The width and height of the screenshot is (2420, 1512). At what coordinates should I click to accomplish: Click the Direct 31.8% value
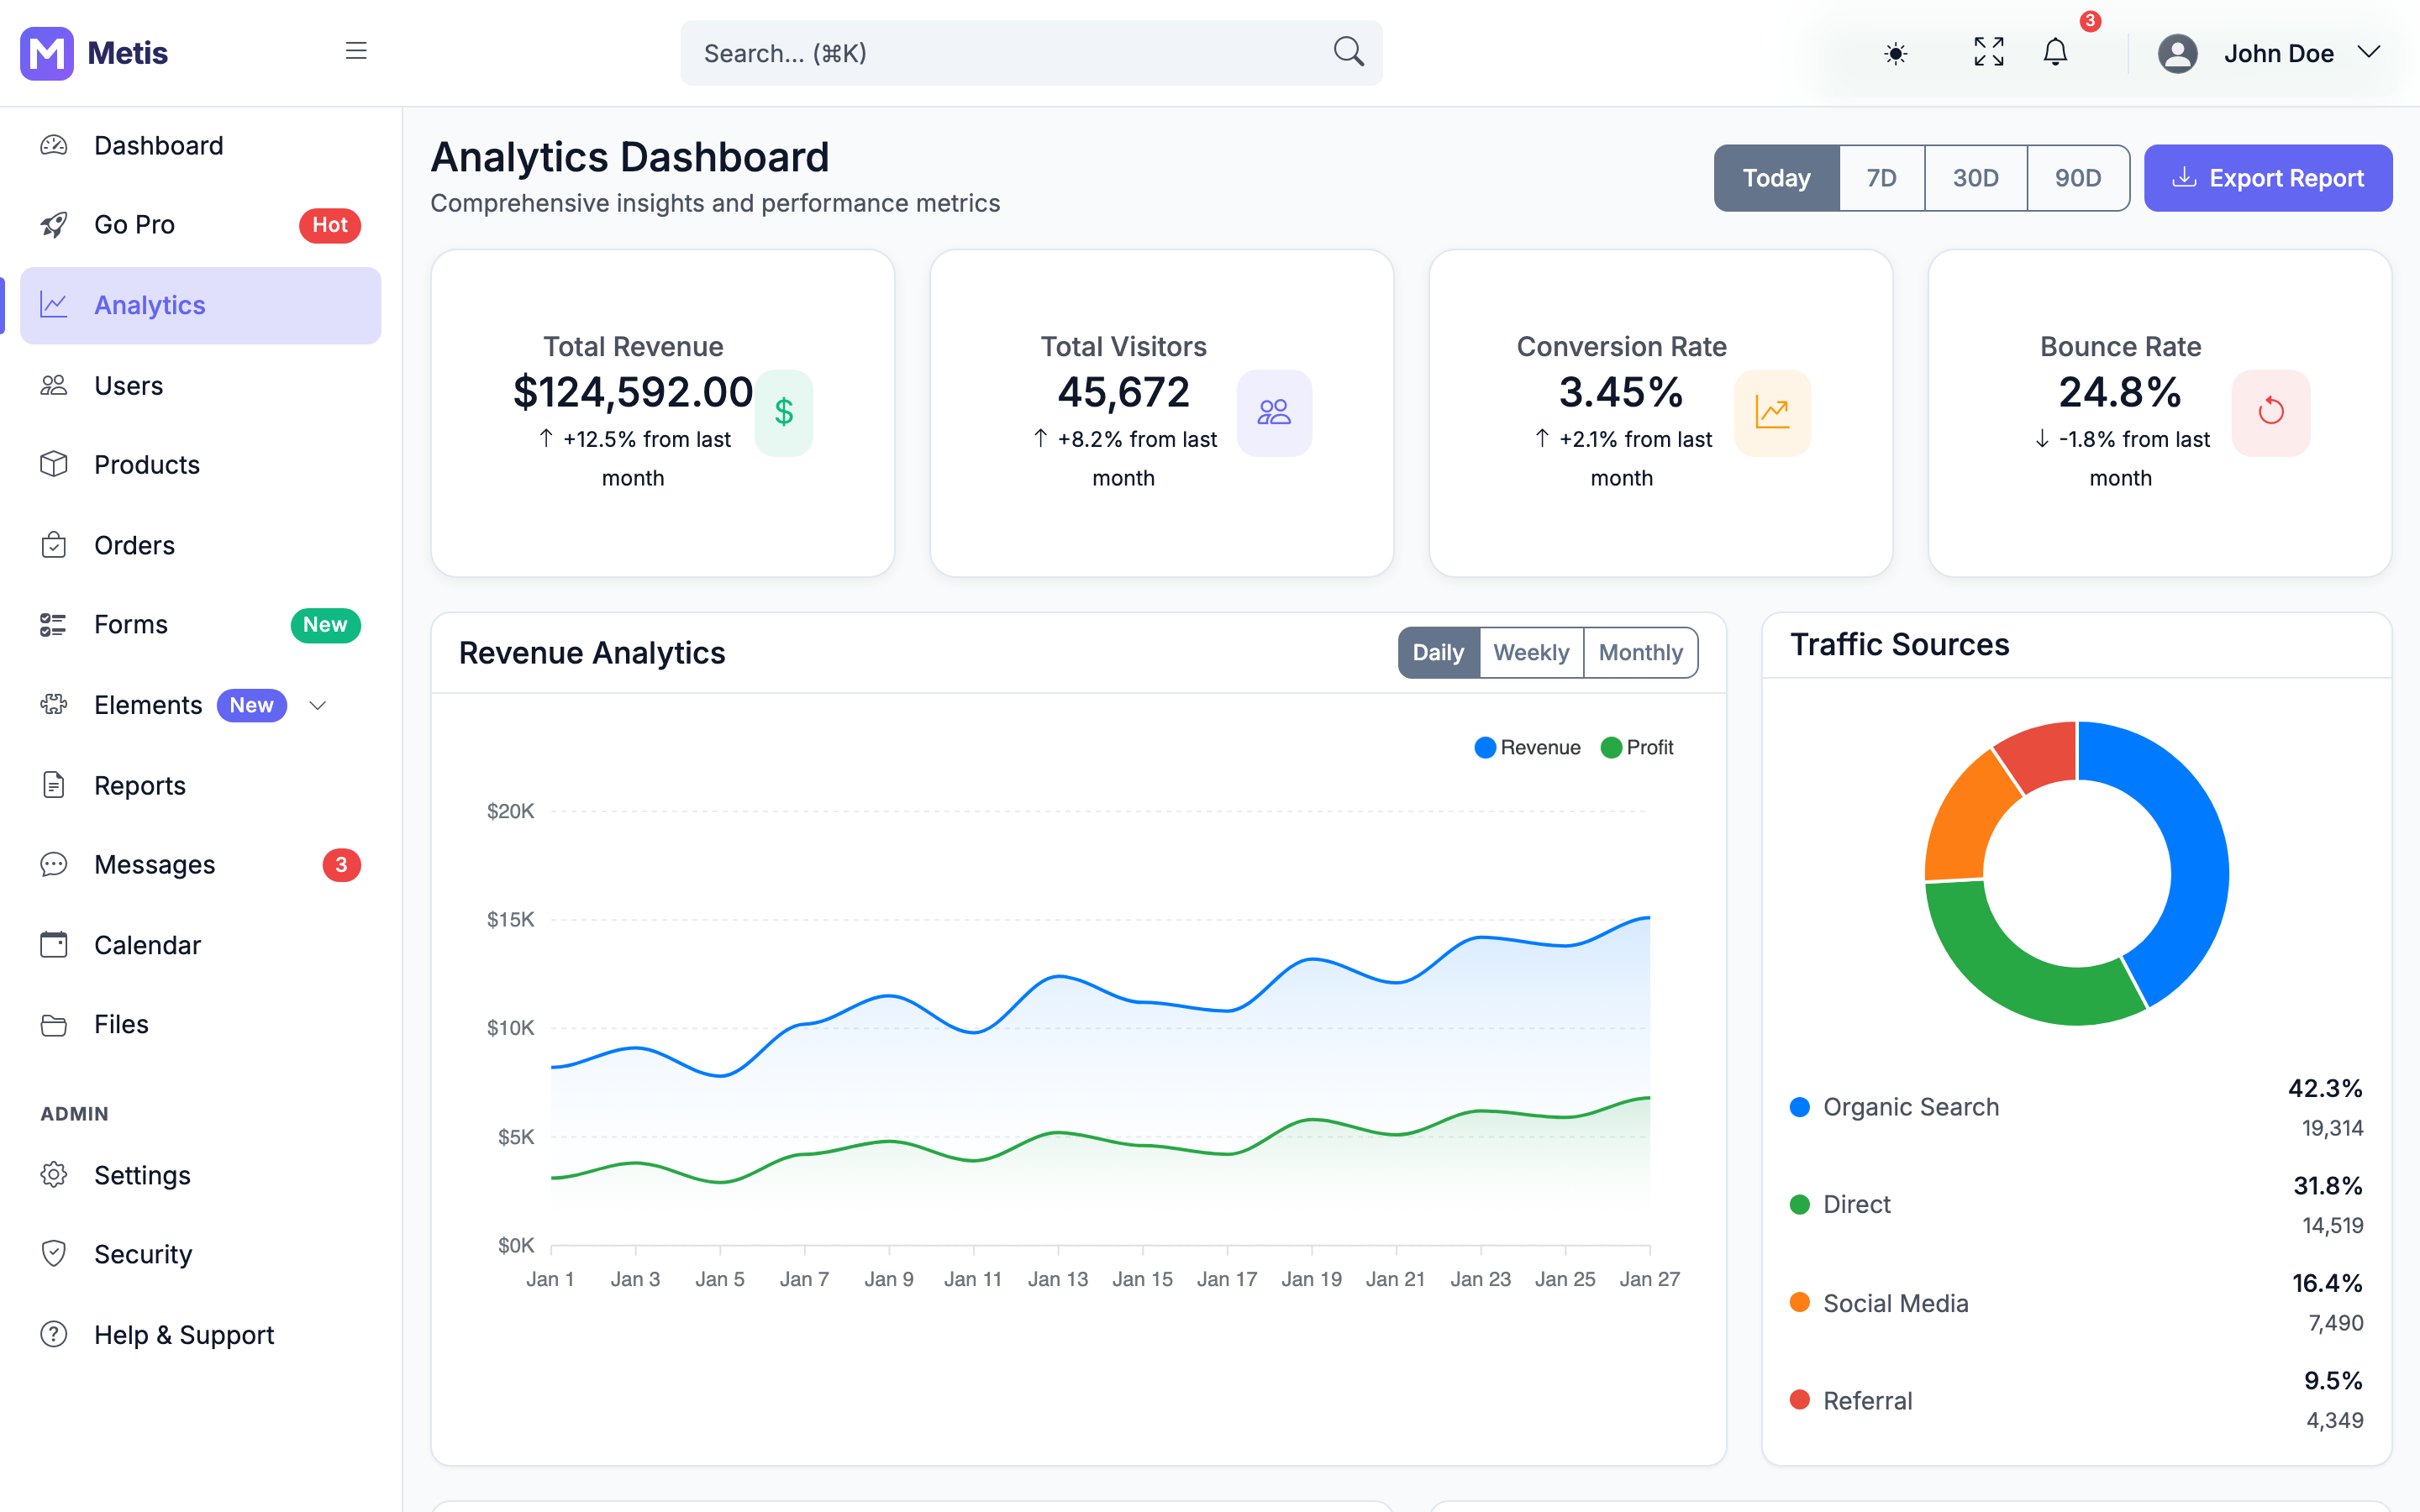click(x=2327, y=1186)
